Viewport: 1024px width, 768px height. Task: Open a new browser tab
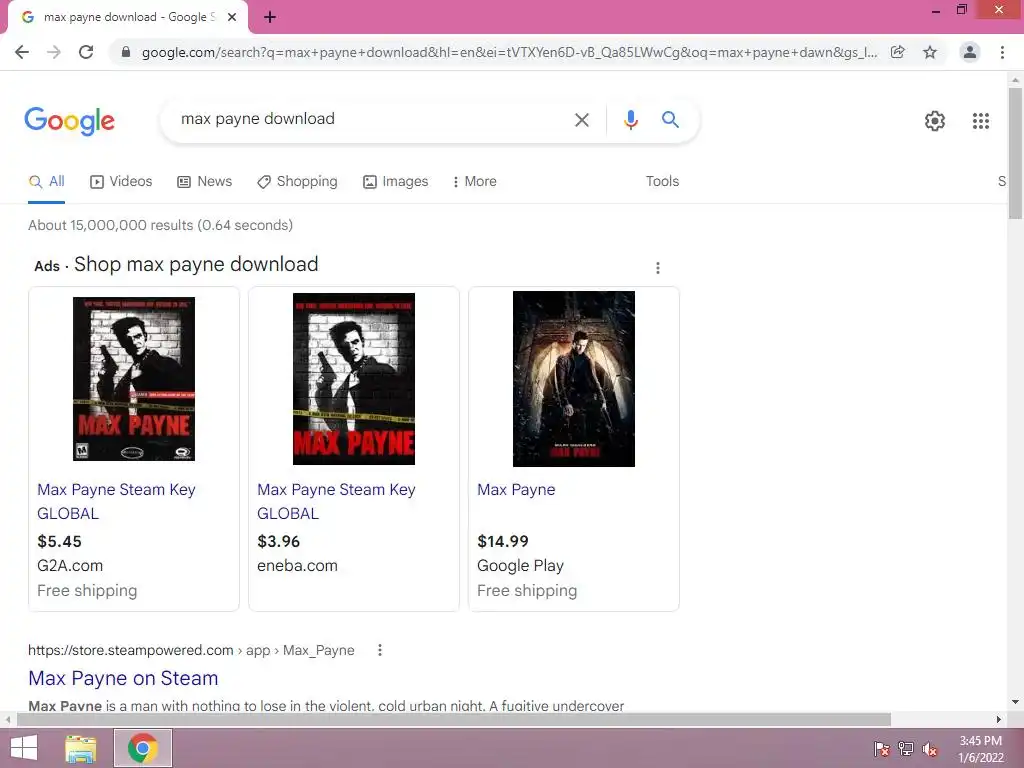point(270,18)
